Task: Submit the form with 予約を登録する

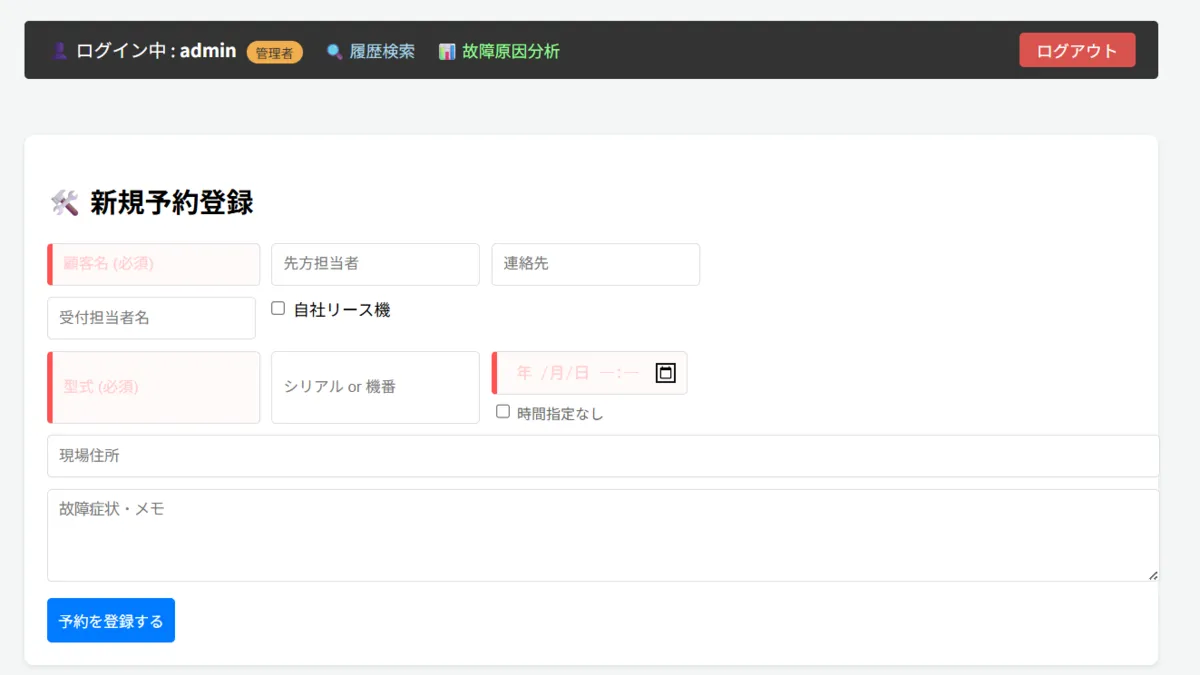Action: pyautogui.click(x=111, y=620)
